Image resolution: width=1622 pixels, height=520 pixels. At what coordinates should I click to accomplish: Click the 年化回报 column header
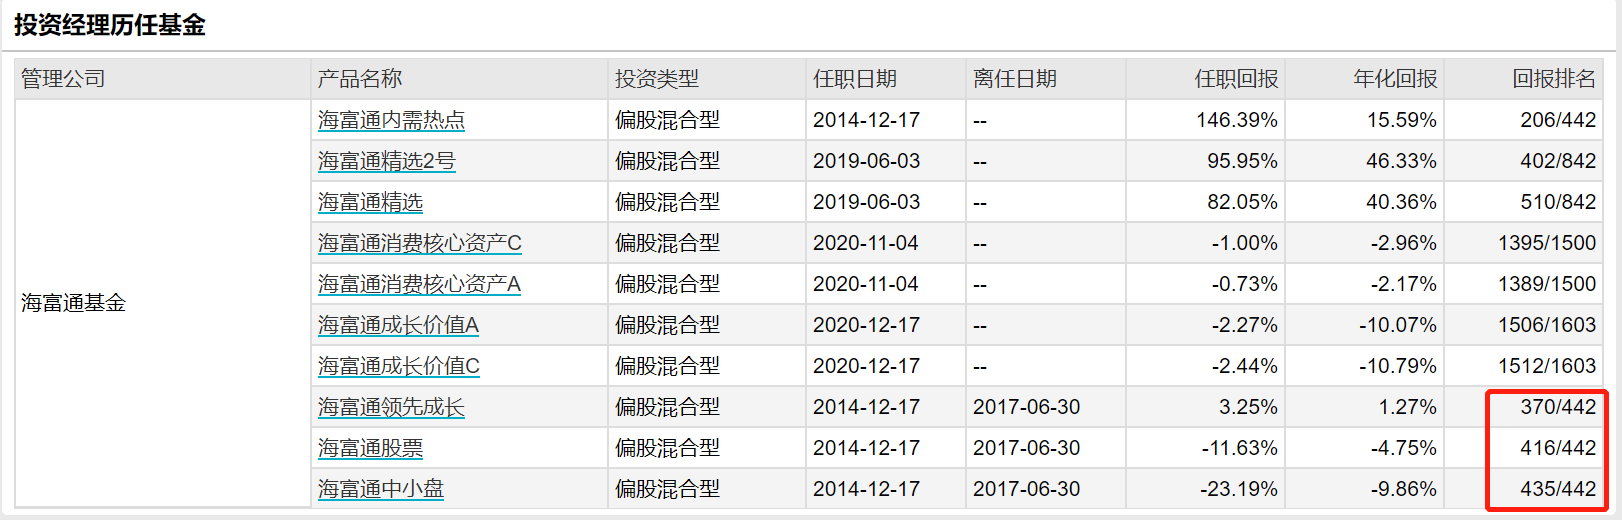tap(1395, 79)
